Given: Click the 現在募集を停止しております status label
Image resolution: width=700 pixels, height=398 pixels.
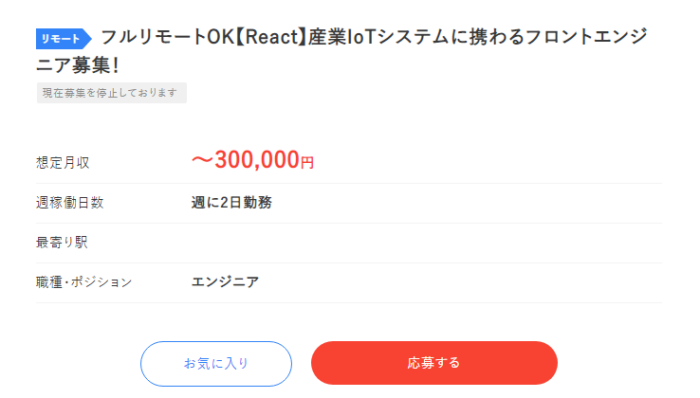Looking at the screenshot, I should (x=112, y=93).
